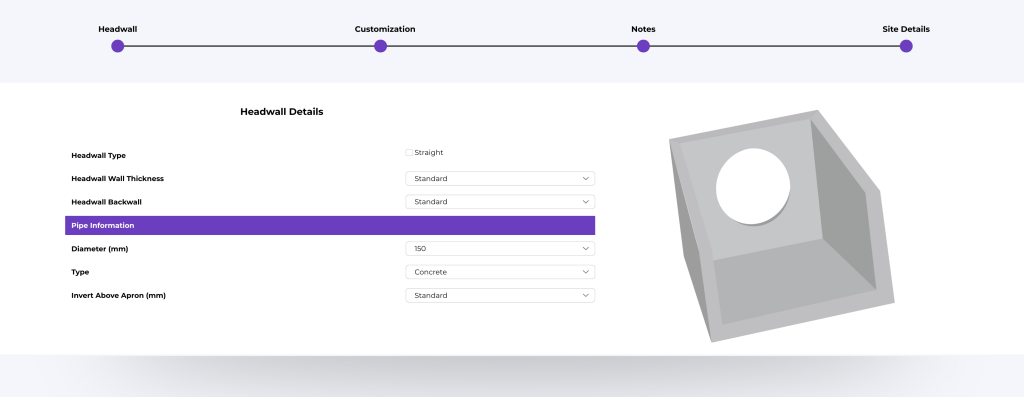Click the Site Details step circle
Viewport: 1024px width, 397px height.
(x=906, y=46)
